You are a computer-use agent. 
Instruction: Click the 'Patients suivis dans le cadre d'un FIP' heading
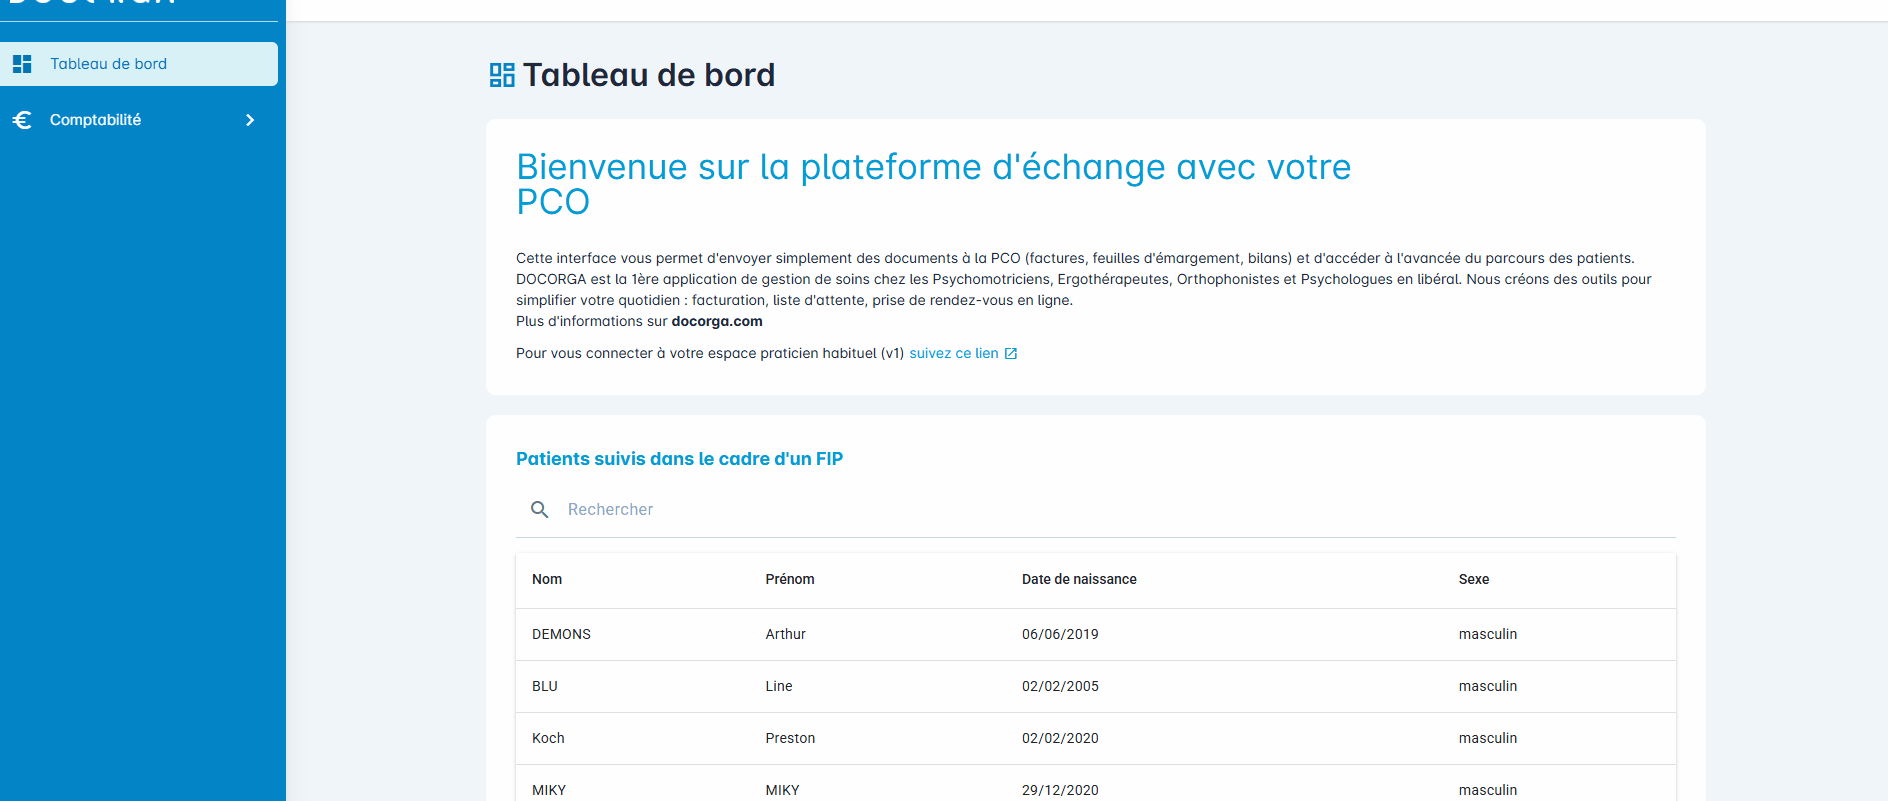pos(679,459)
